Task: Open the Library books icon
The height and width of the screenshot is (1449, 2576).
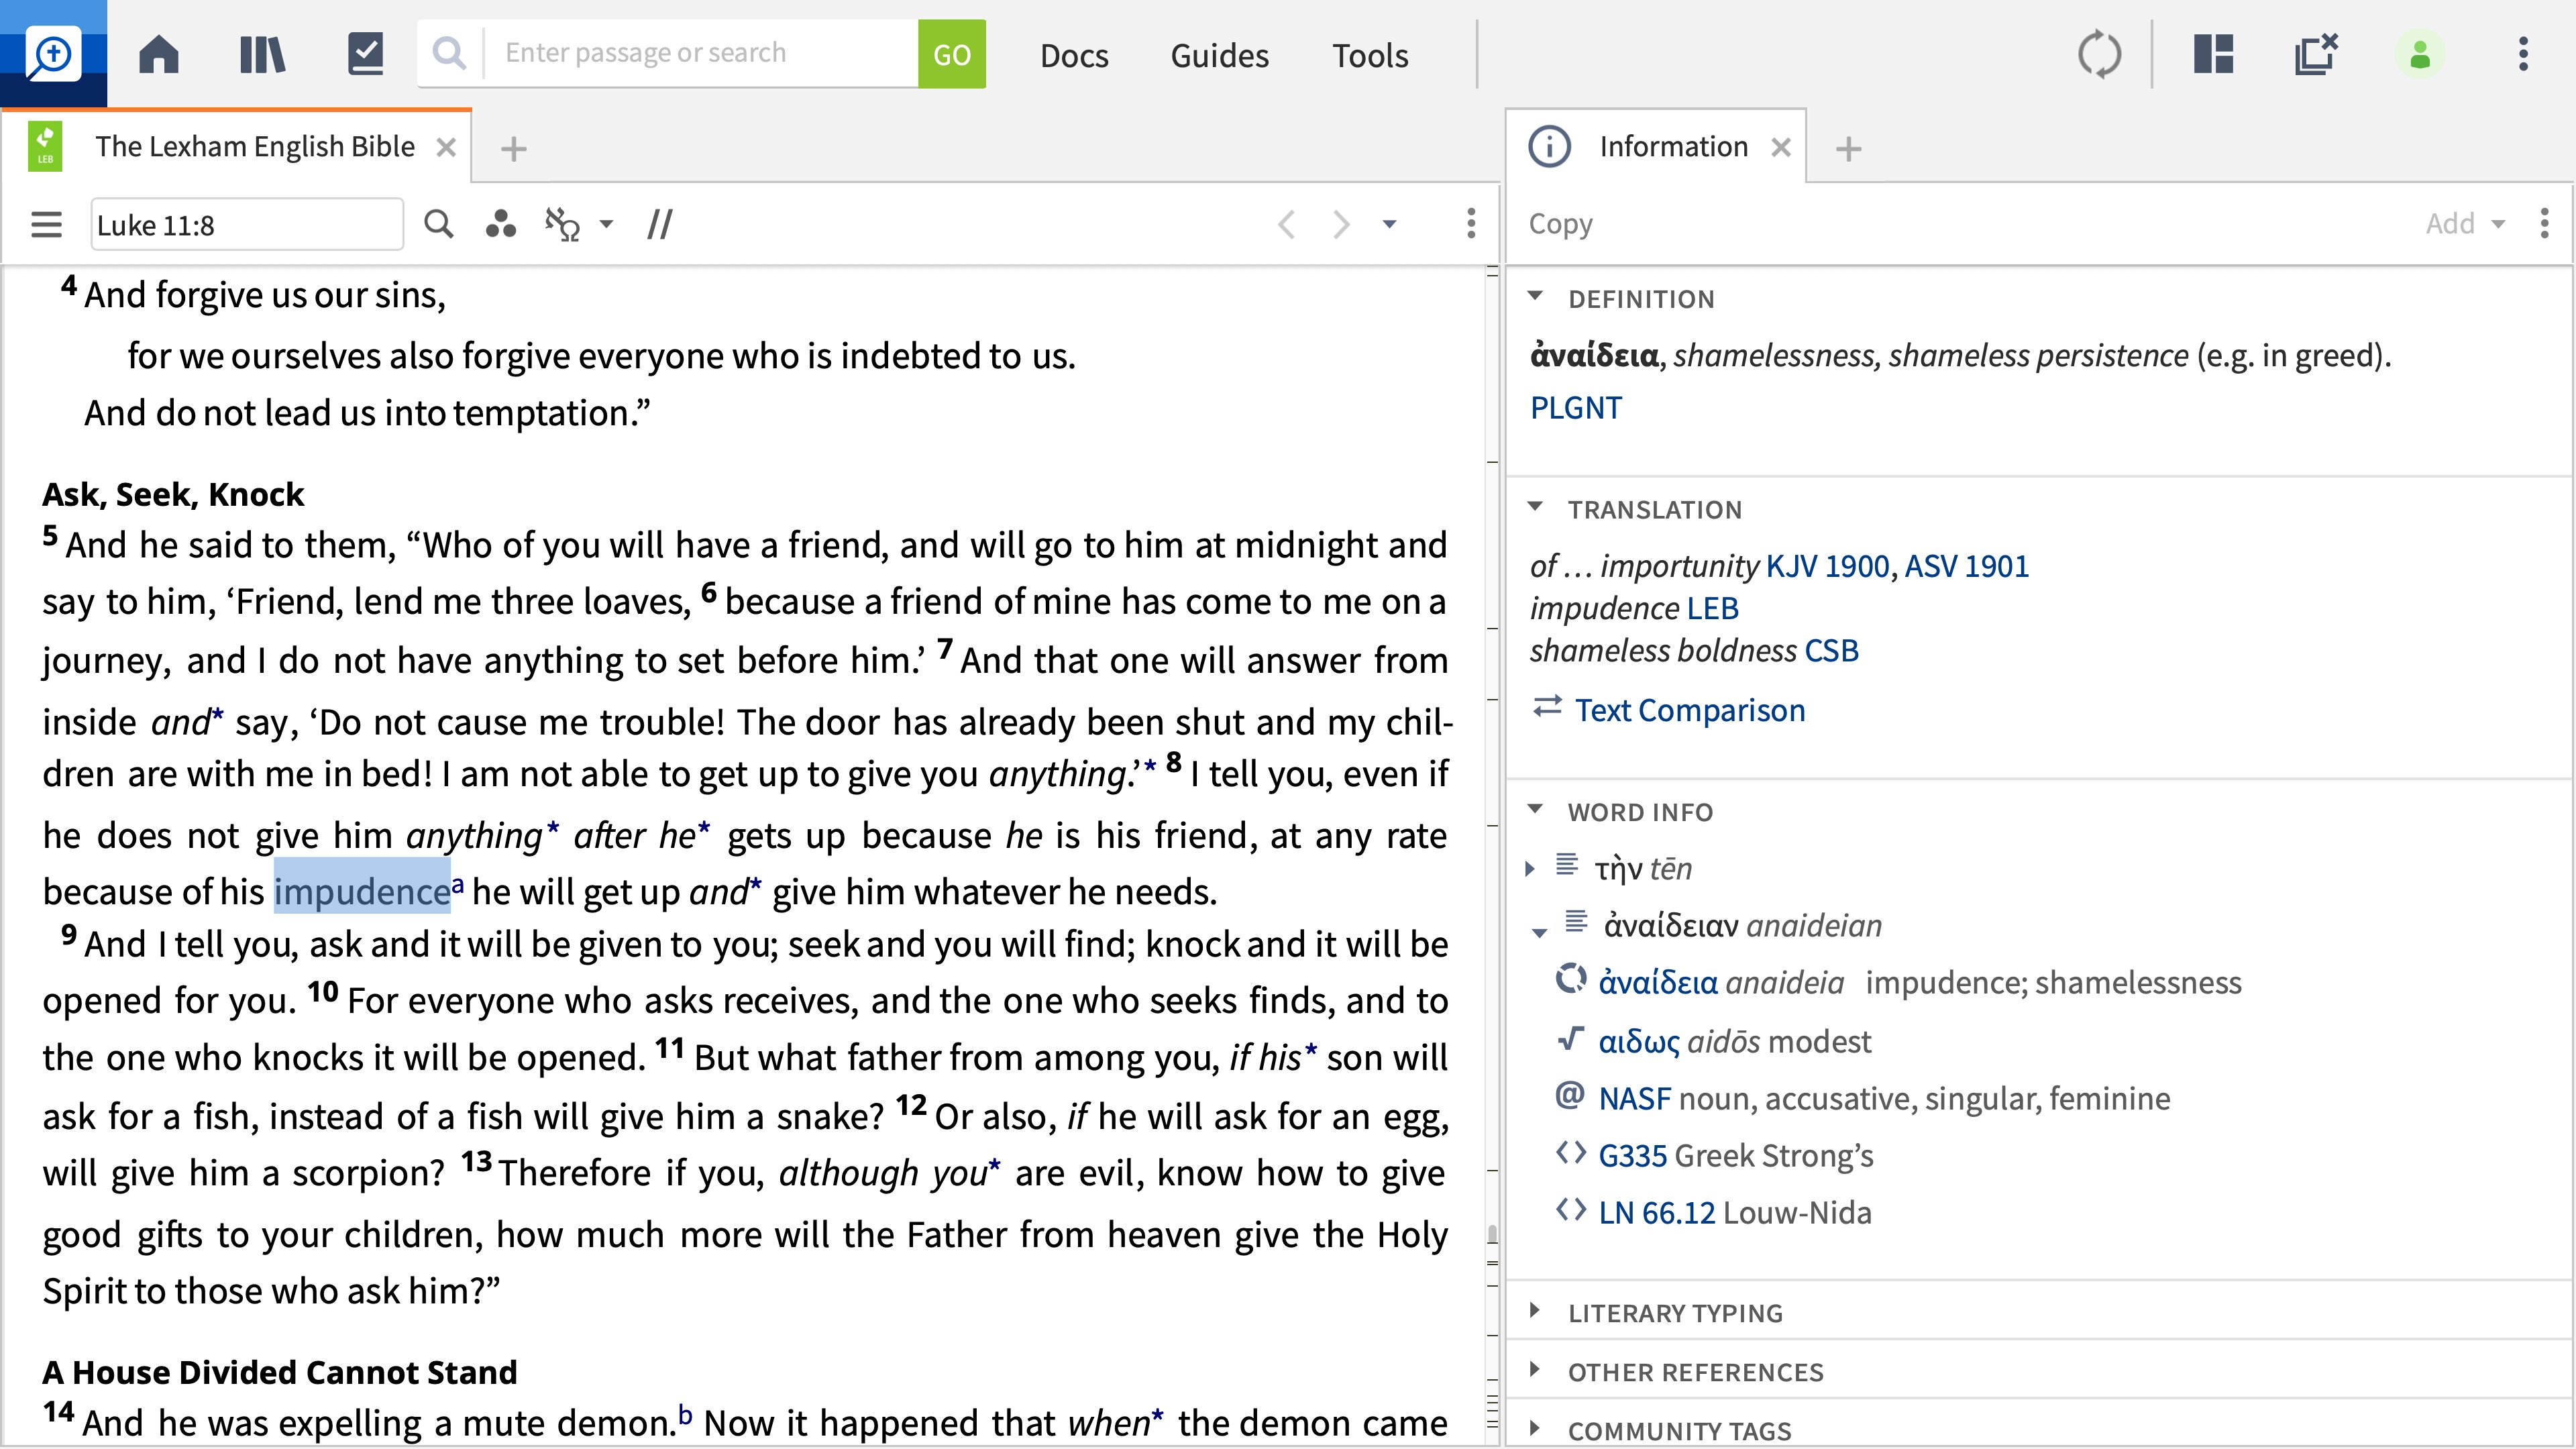Action: click(x=263, y=54)
